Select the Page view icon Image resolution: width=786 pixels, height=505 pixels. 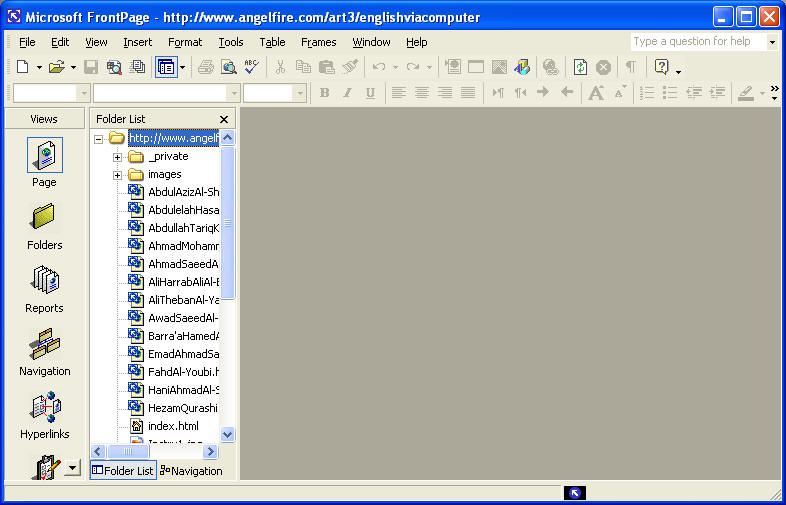click(44, 162)
